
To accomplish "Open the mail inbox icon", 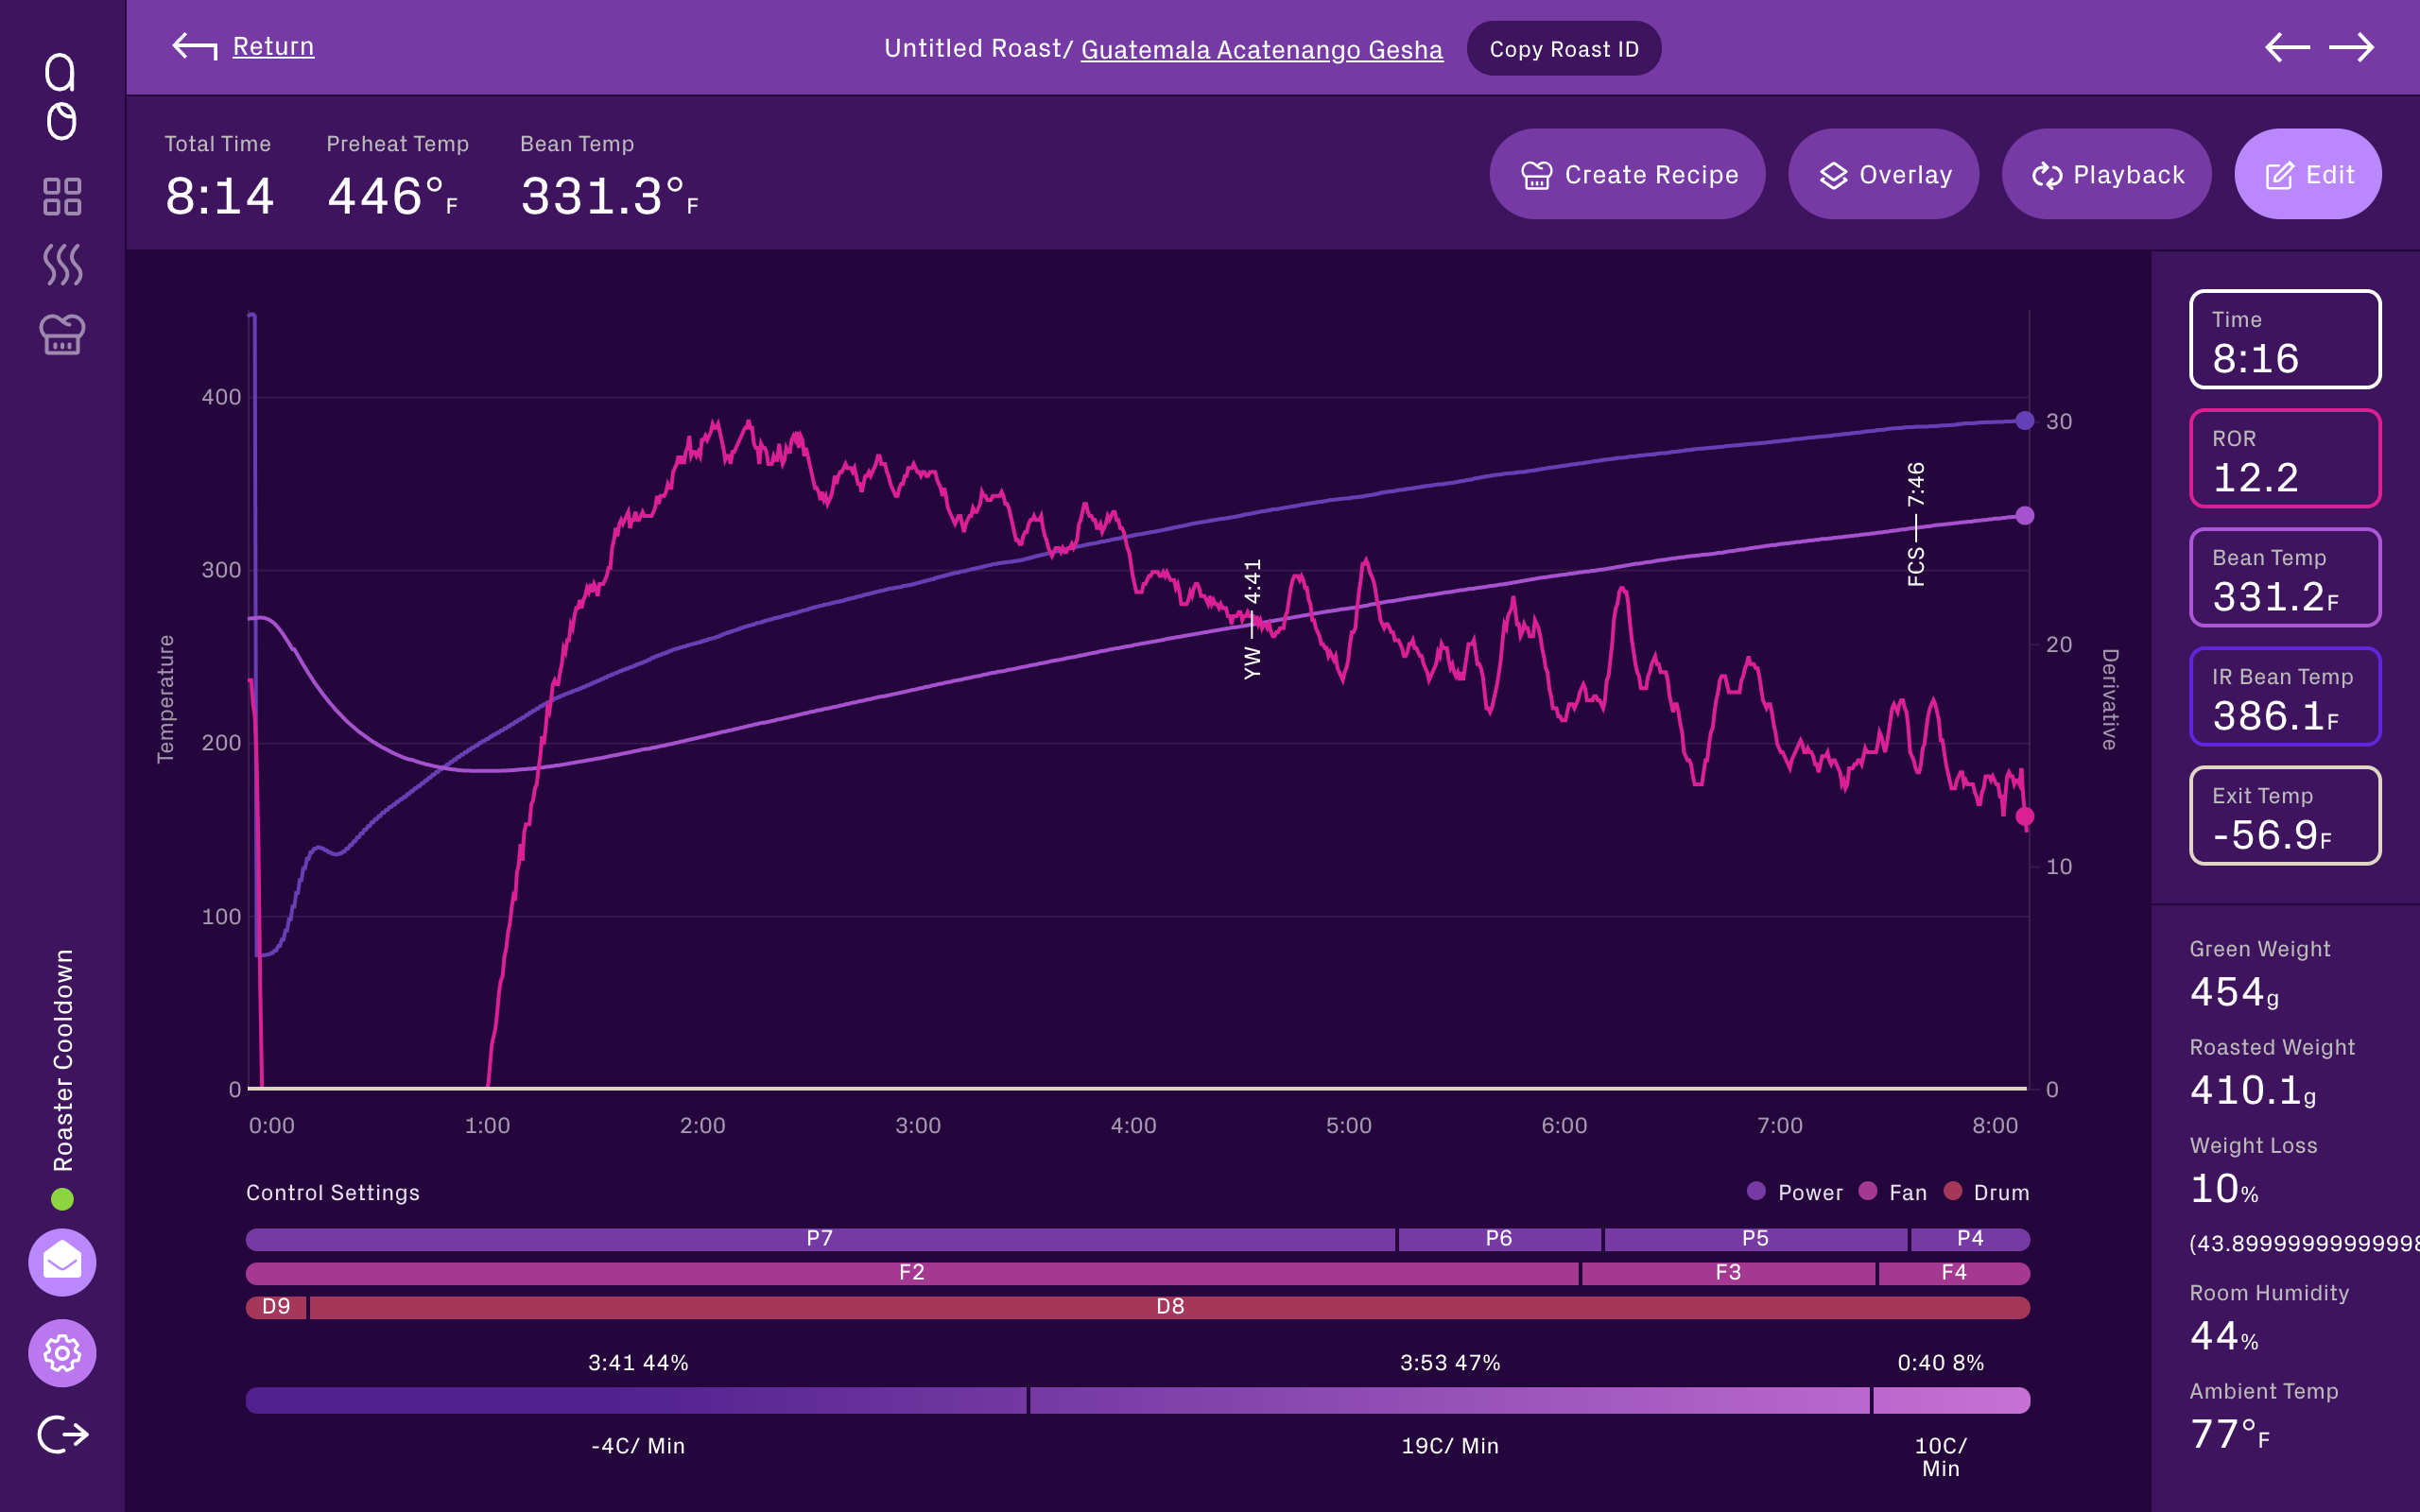I will [x=62, y=1262].
